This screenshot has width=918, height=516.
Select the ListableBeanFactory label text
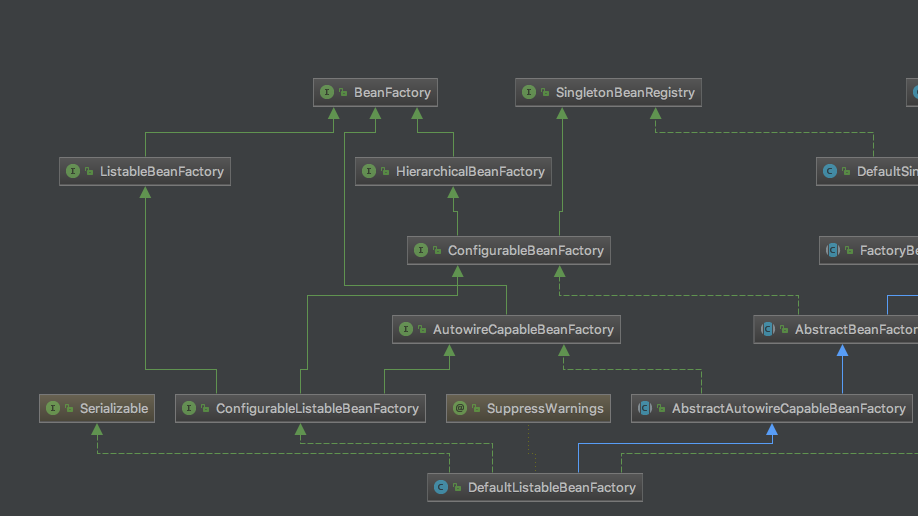click(161, 172)
